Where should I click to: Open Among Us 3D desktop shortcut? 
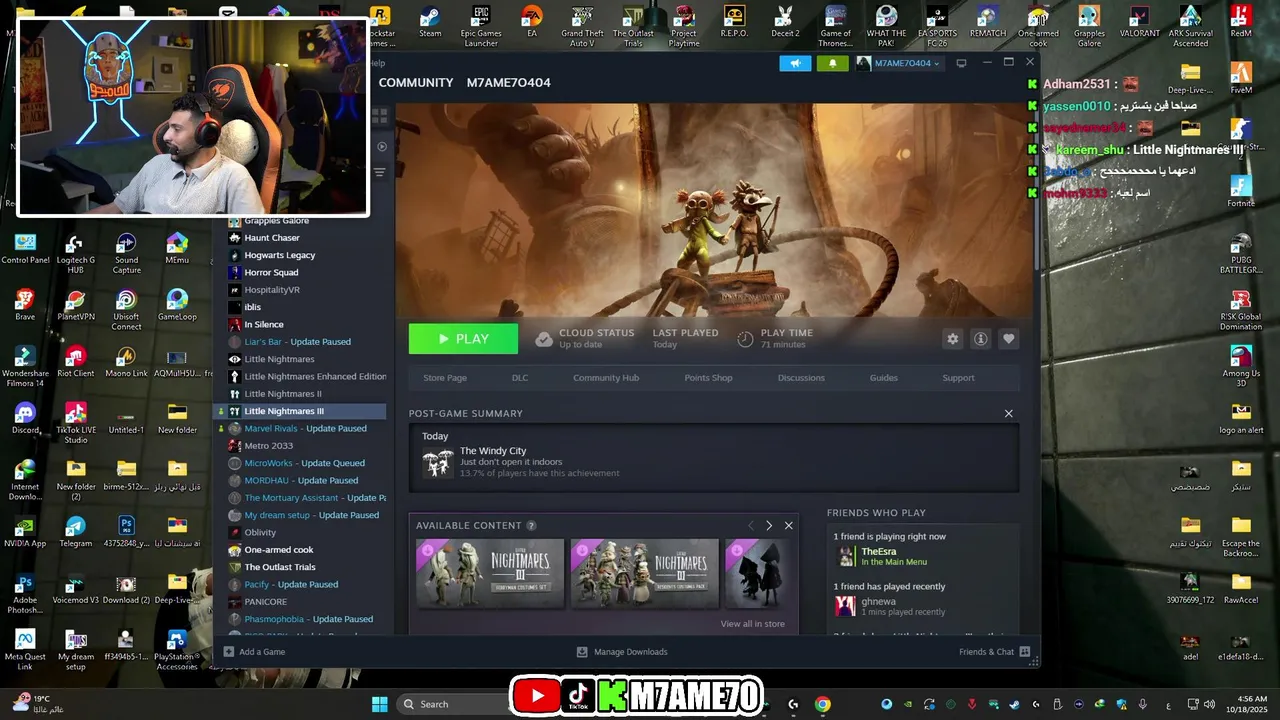coord(1241,366)
